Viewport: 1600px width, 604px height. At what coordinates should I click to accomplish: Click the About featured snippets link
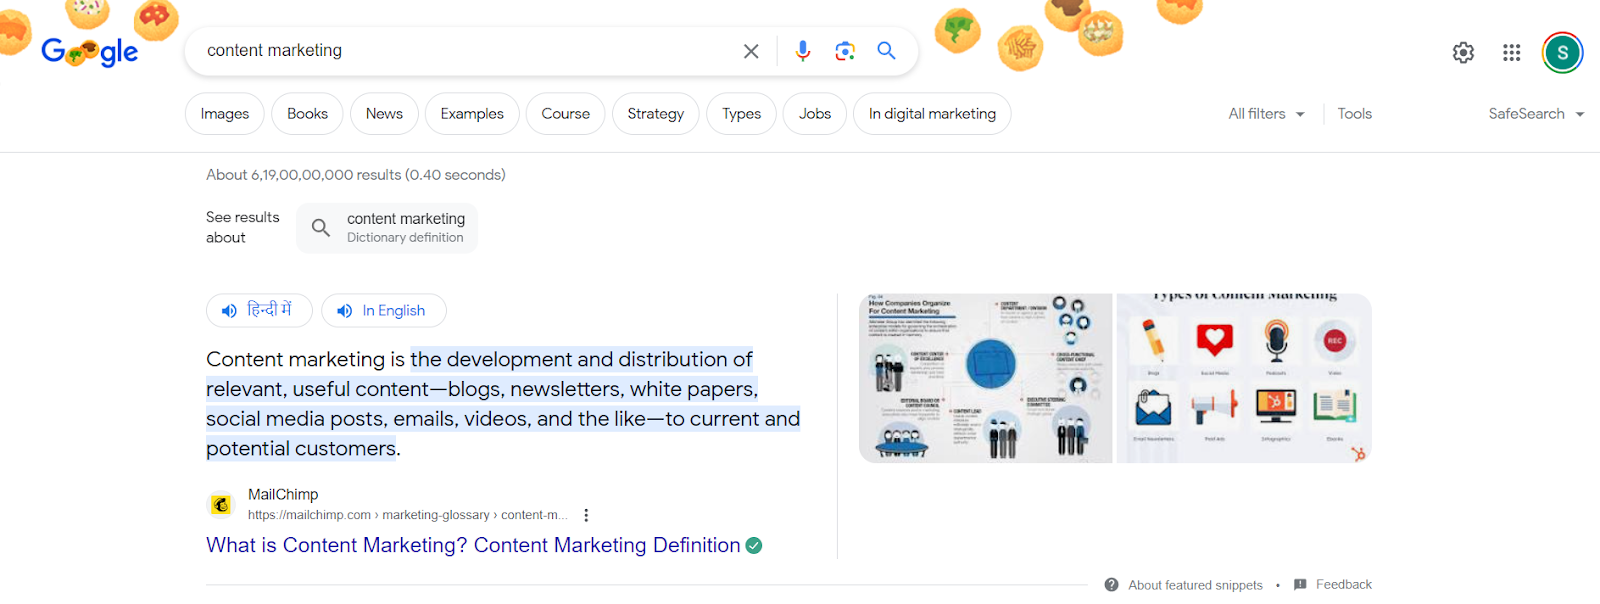(1194, 585)
